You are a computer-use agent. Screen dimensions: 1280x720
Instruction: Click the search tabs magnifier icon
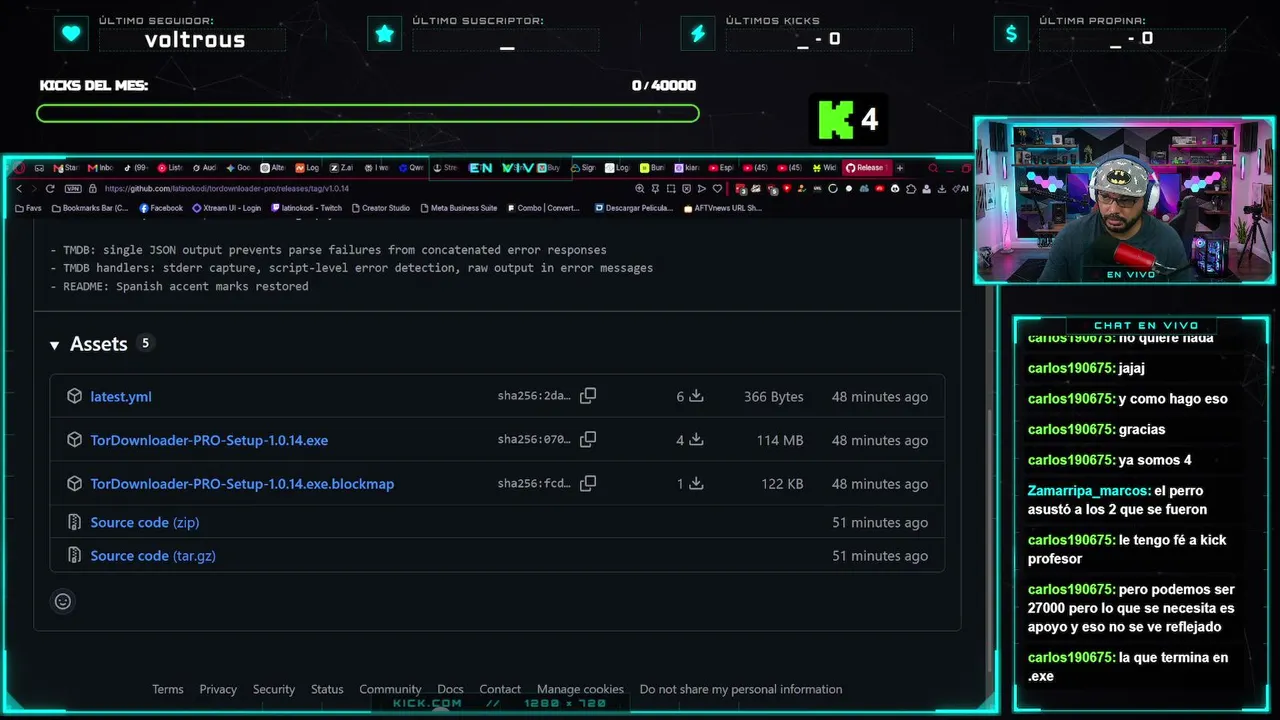click(933, 168)
